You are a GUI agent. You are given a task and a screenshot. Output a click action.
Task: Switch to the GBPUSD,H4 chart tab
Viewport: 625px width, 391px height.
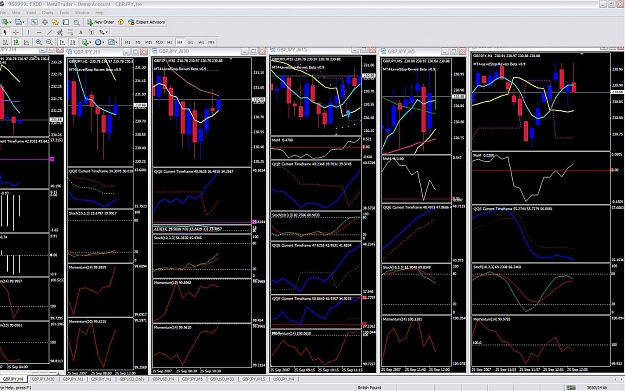click(x=163, y=379)
